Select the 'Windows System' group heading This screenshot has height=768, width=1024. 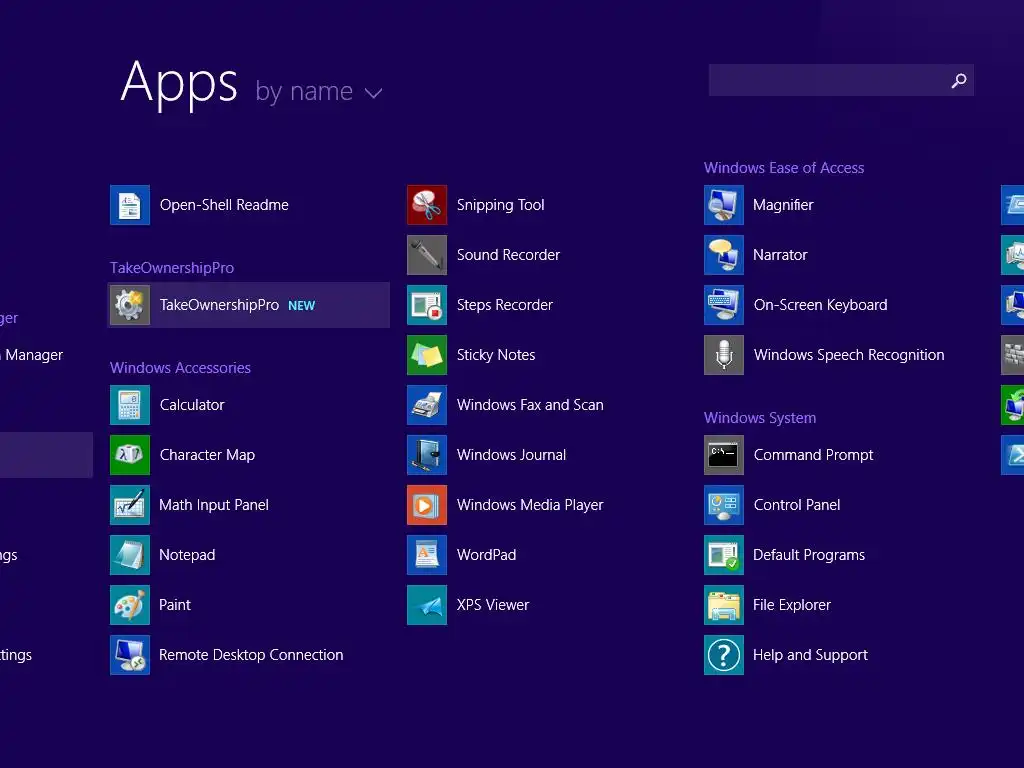click(x=760, y=418)
